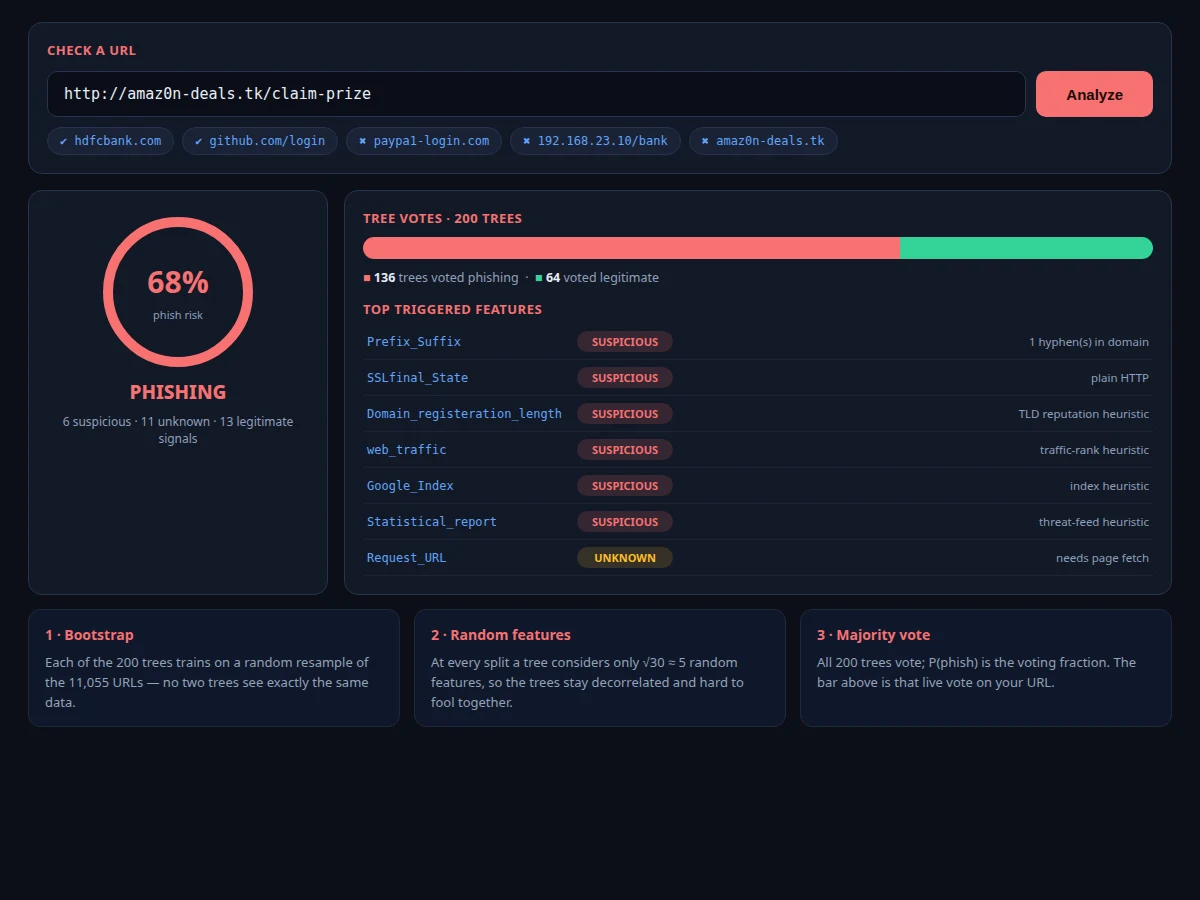Image resolution: width=1200 pixels, height=900 pixels.
Task: Click the 'TREE VOTES · 200 TREES' heading
Action: pyautogui.click(x=442, y=219)
